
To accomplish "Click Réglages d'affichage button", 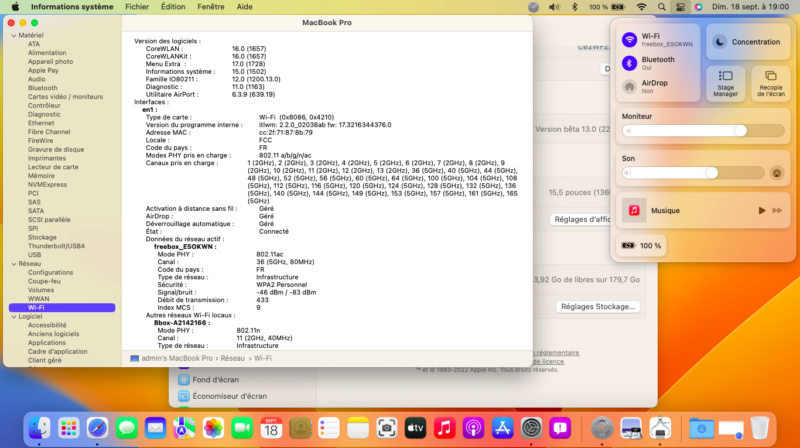I will (x=582, y=219).
